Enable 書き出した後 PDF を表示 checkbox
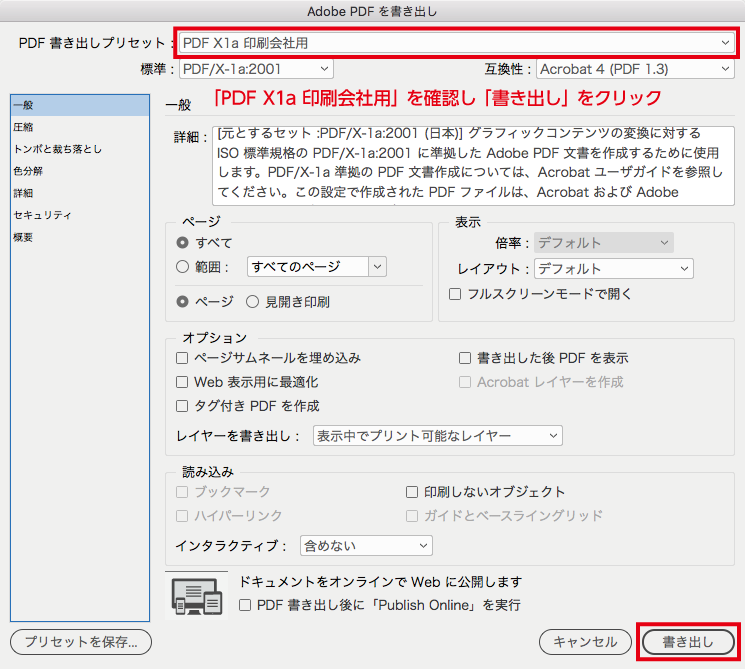Image resolution: width=745 pixels, height=669 pixels. pyautogui.click(x=465, y=358)
